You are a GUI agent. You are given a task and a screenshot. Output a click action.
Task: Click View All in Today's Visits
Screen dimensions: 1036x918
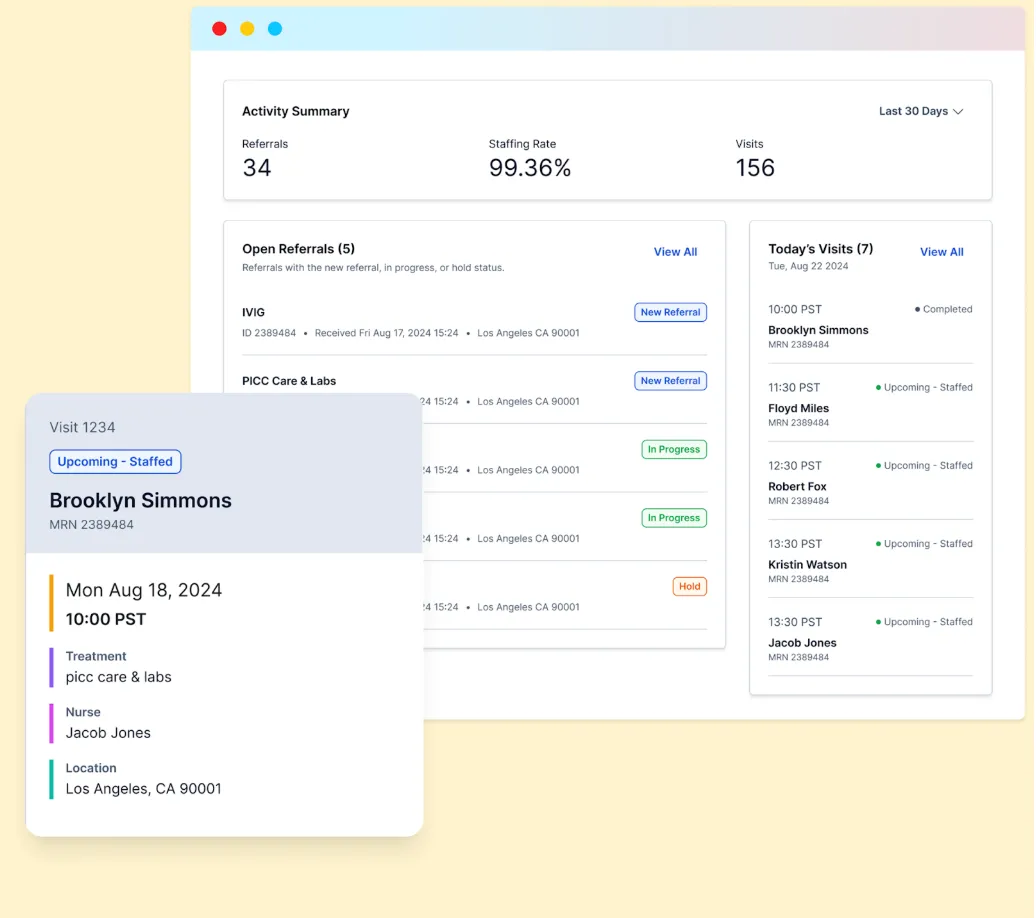(941, 252)
